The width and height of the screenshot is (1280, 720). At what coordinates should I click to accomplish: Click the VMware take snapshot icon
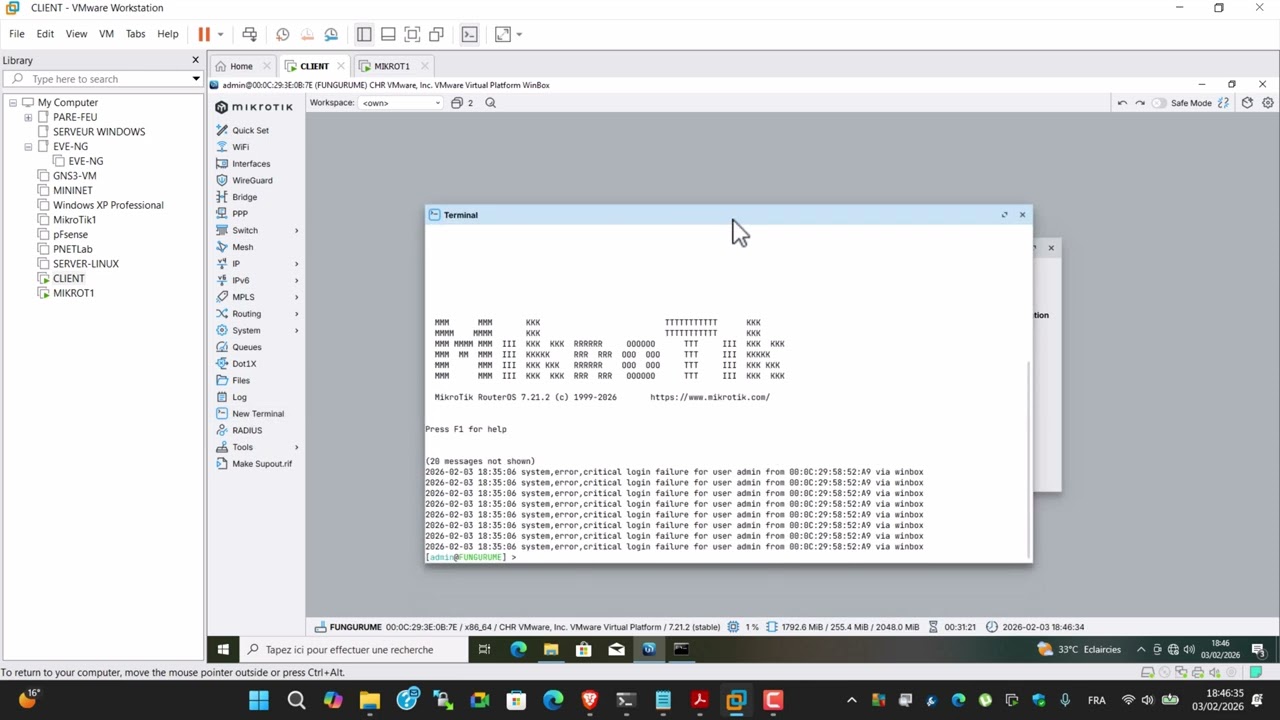coord(283,34)
